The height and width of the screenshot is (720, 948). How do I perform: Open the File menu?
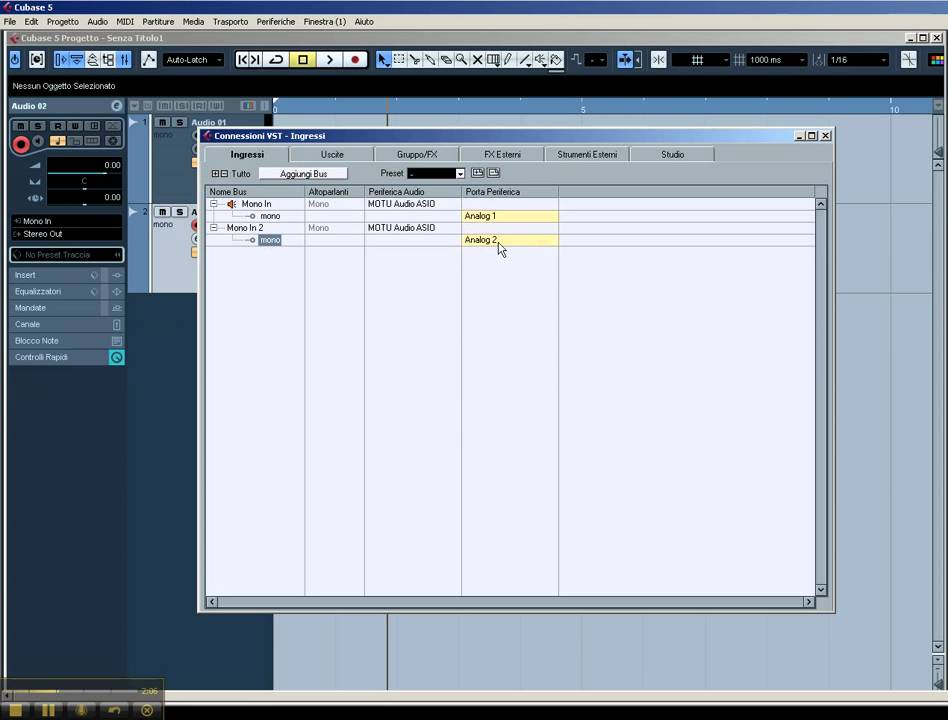(x=10, y=22)
